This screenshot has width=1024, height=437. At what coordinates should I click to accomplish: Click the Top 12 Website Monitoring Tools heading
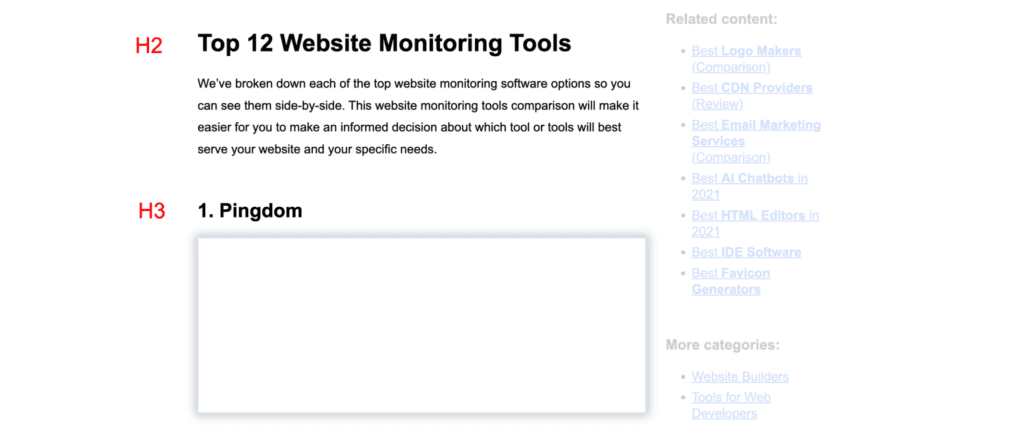point(384,44)
